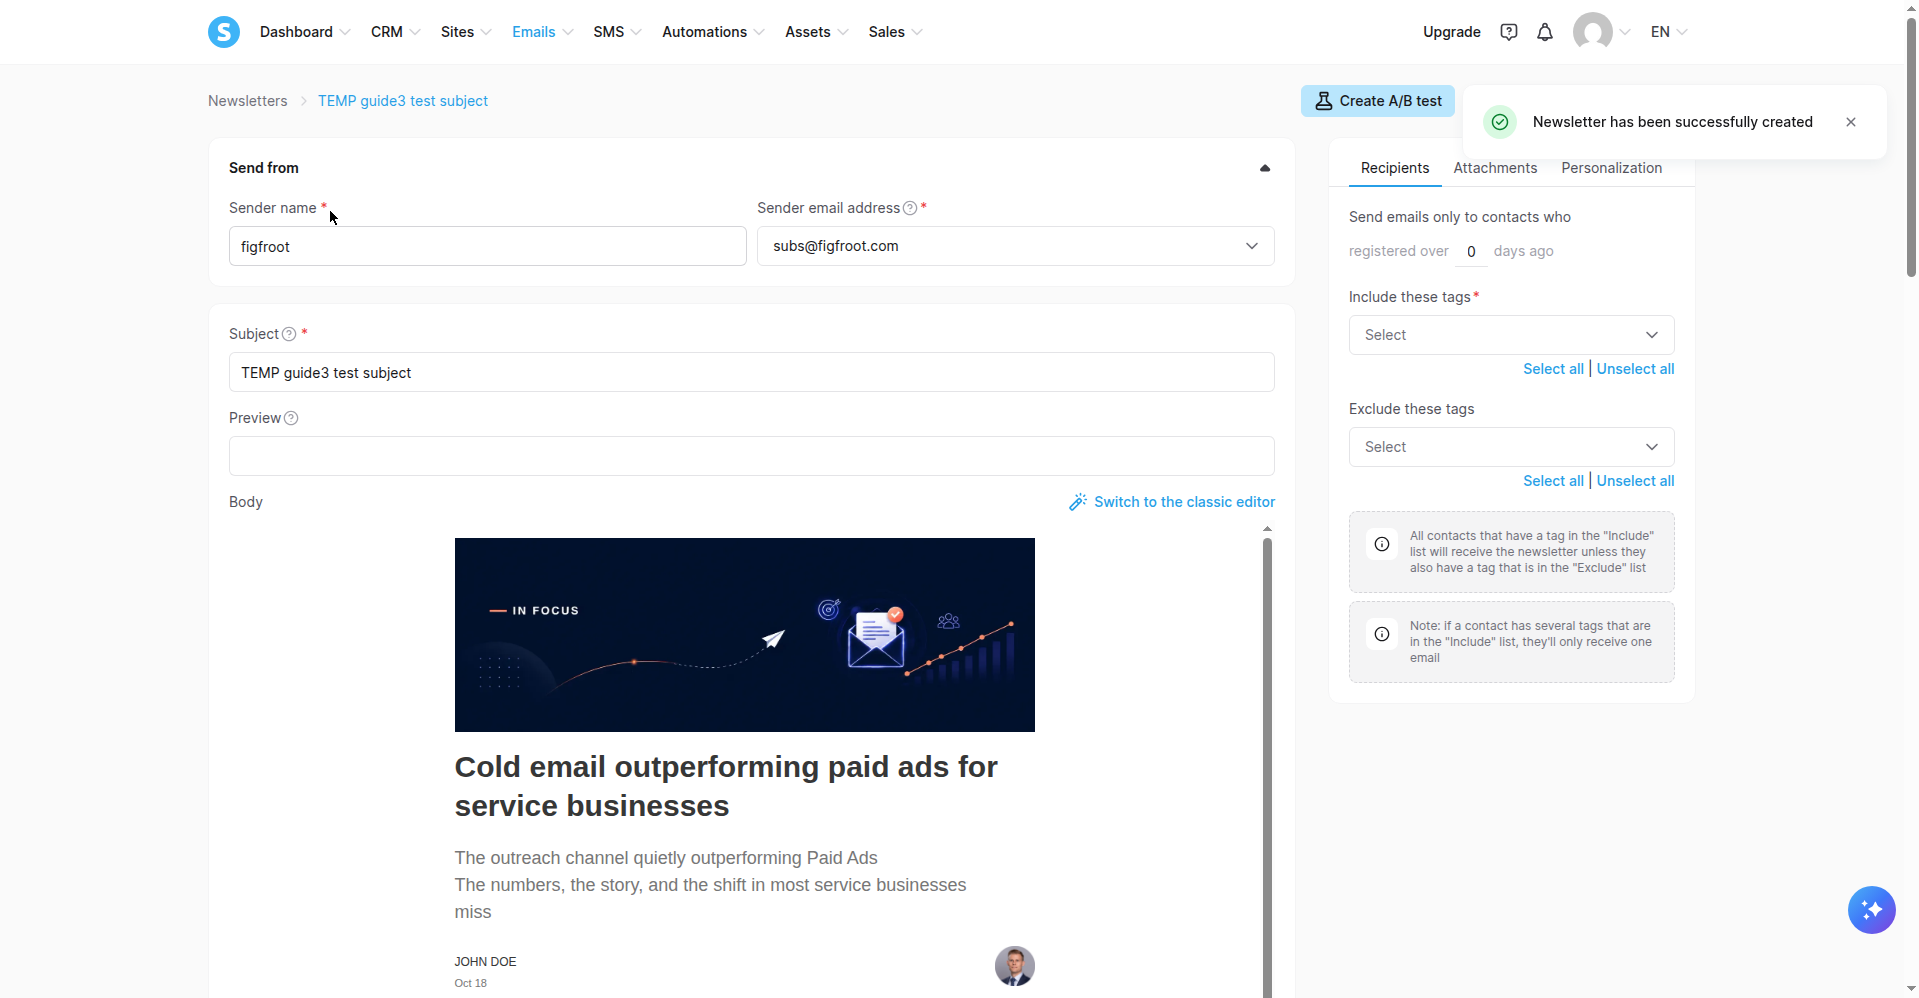Open the AI assistant sparkle button
1919x998 pixels.
point(1872,910)
